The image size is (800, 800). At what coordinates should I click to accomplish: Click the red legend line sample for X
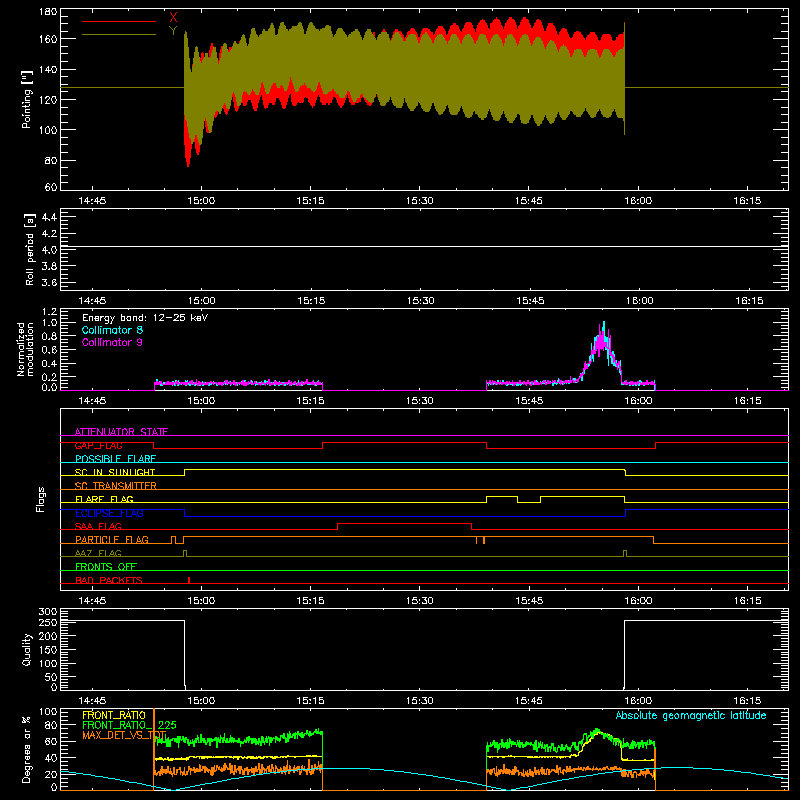[119, 21]
